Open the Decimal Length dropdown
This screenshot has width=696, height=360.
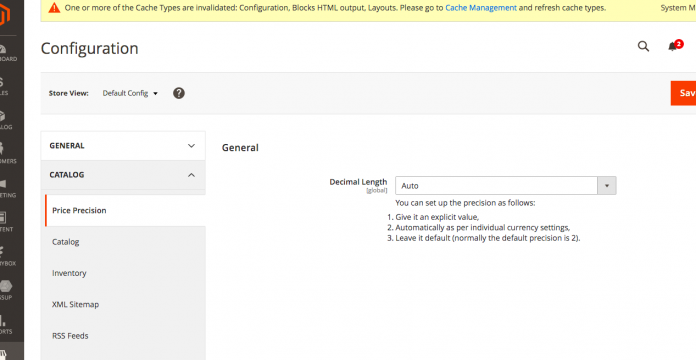point(506,186)
